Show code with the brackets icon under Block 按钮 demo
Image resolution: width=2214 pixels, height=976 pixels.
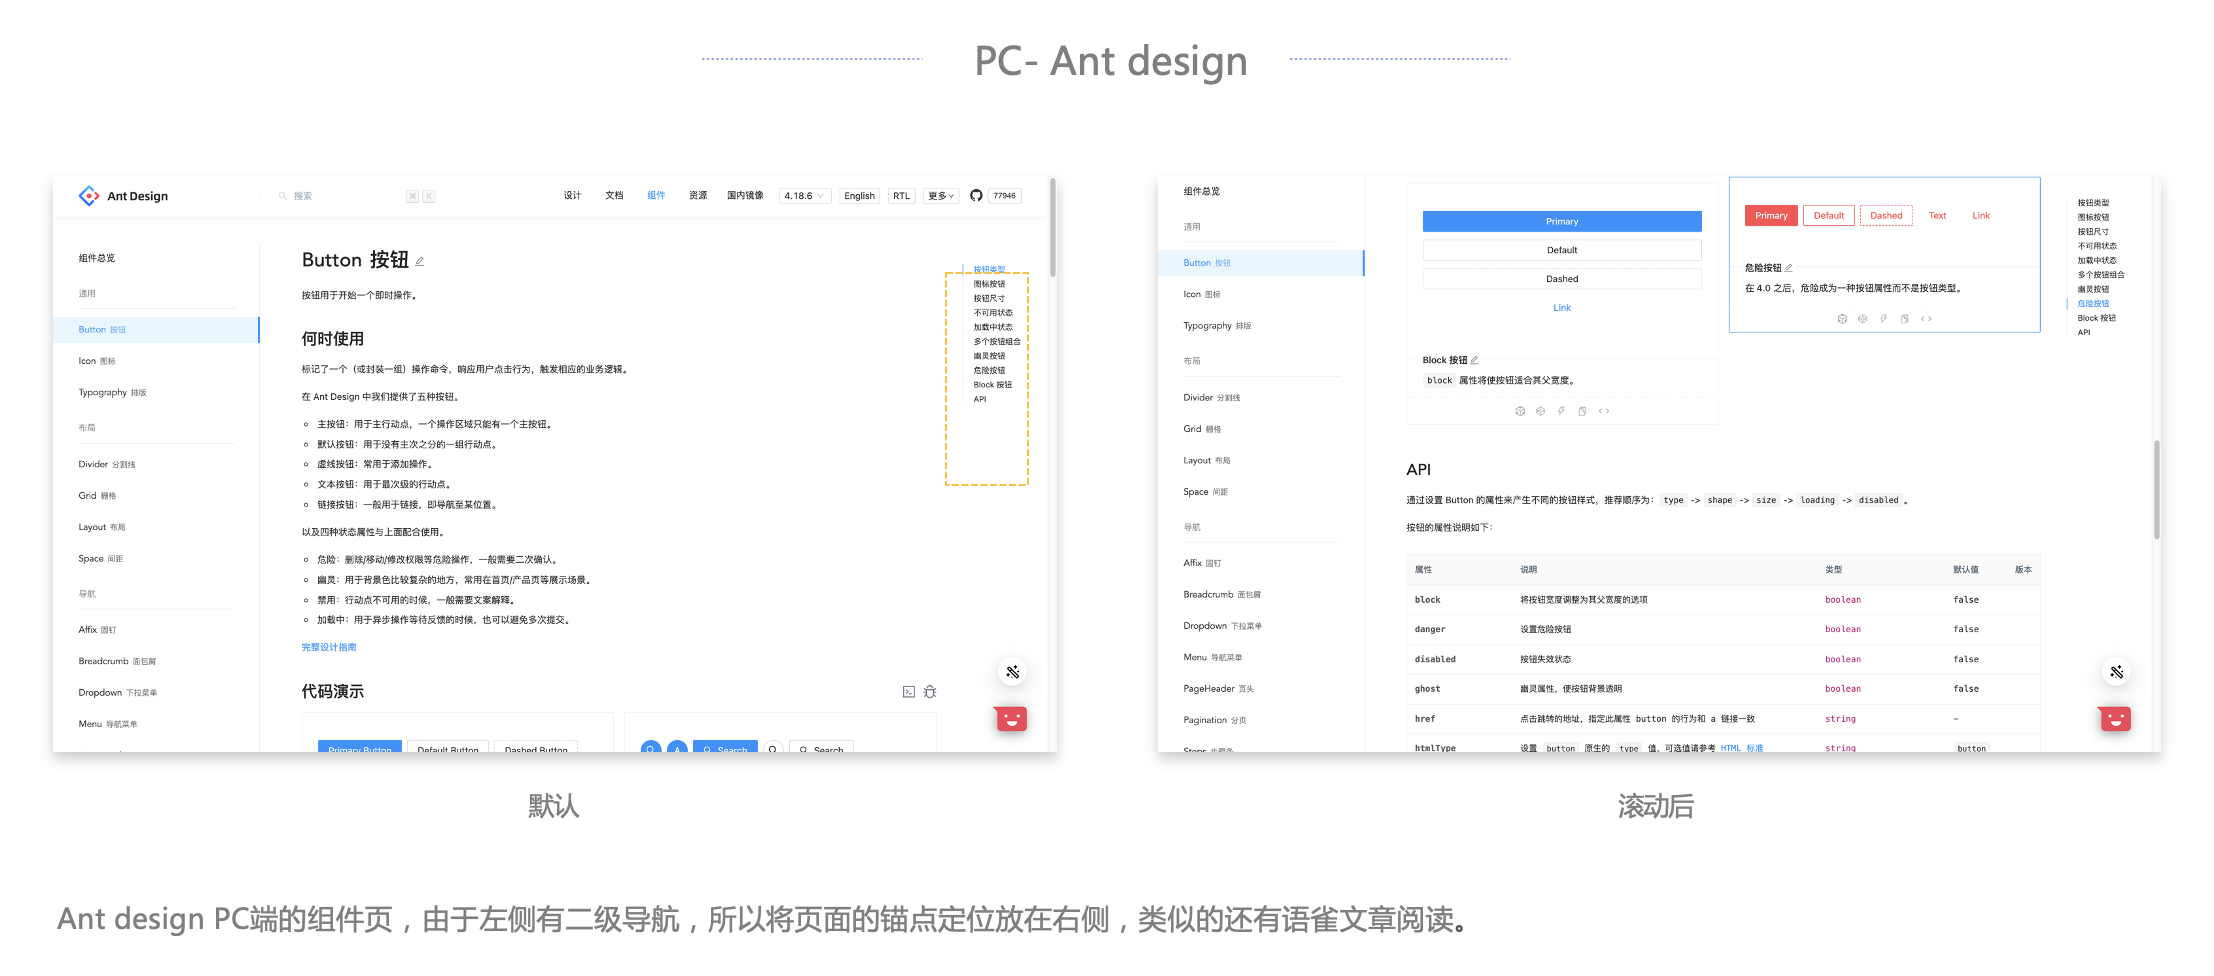pos(1604,411)
